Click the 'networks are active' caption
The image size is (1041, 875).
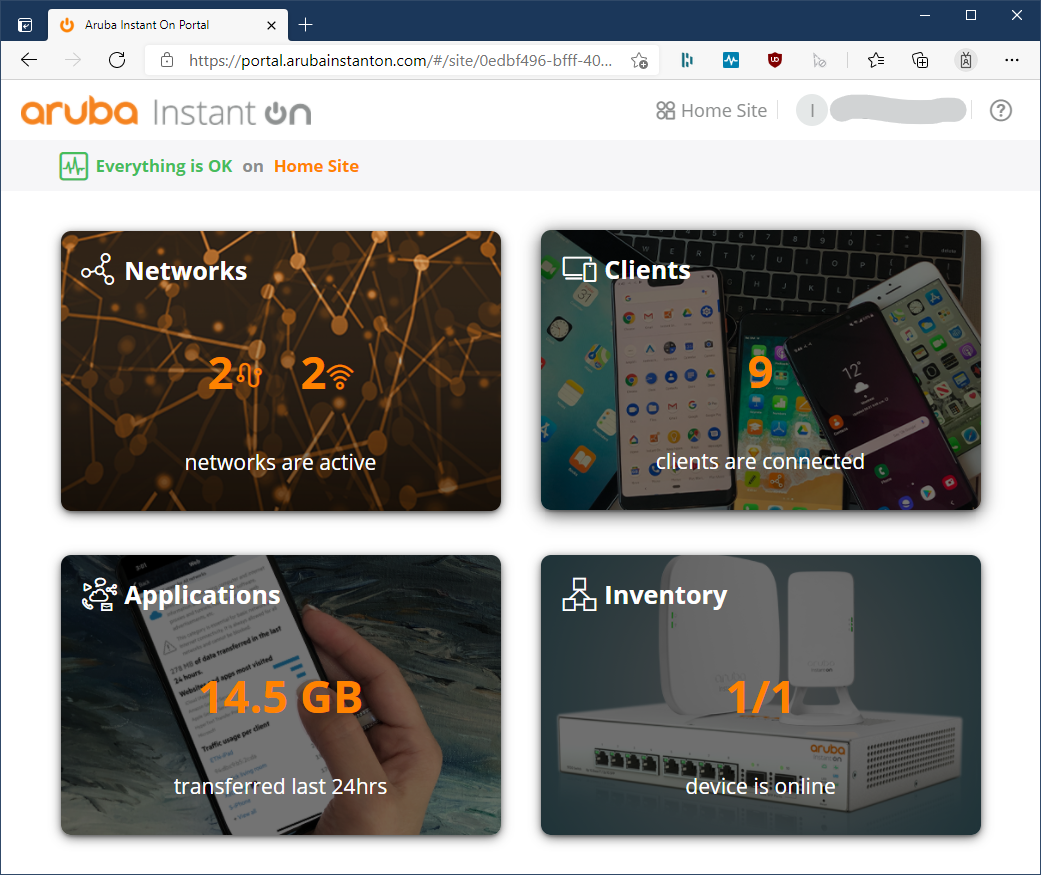click(x=280, y=462)
